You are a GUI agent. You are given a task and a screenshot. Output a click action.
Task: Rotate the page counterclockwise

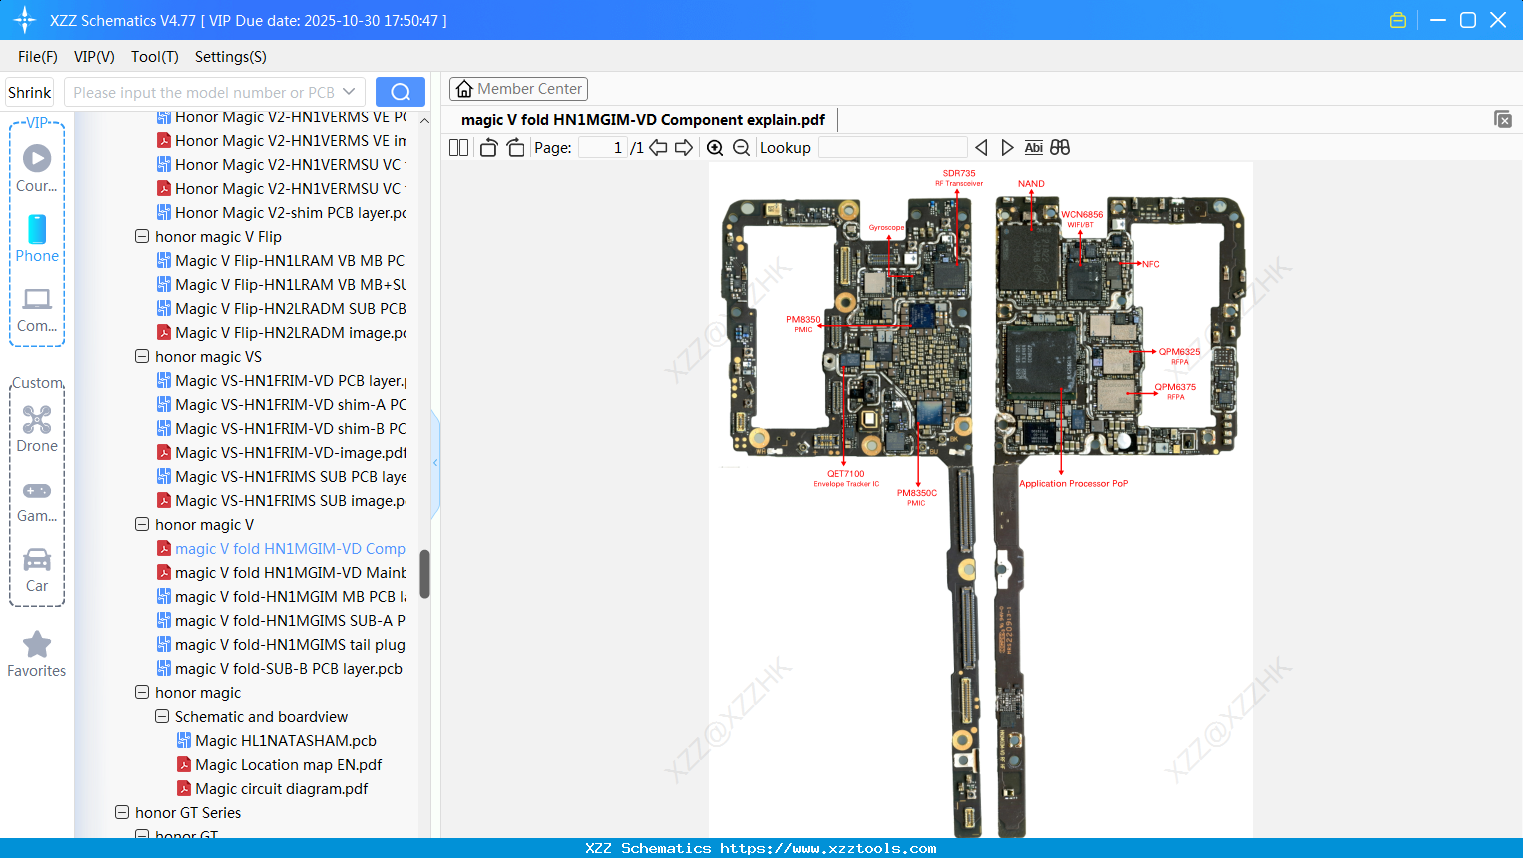(488, 148)
